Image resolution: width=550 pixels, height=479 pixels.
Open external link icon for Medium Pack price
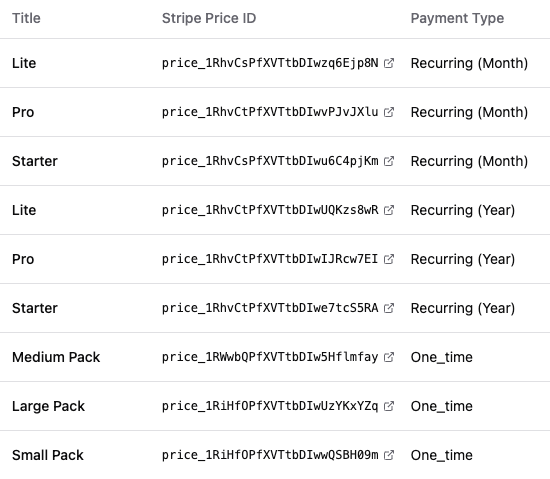pyautogui.click(x=389, y=357)
